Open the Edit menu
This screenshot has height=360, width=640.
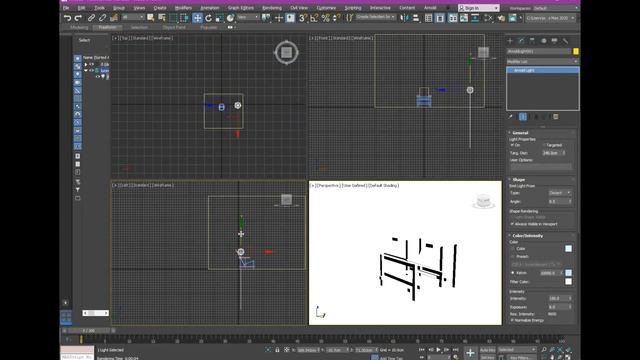(x=81, y=8)
